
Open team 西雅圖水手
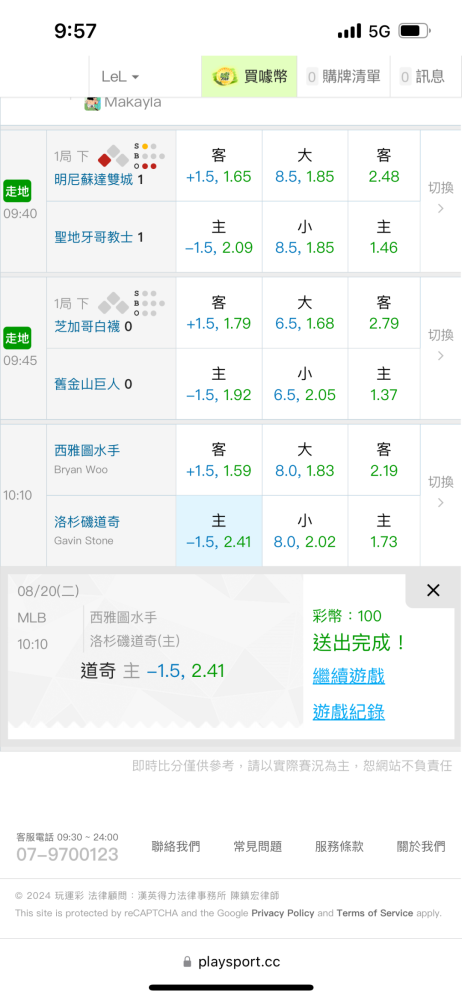coord(87,451)
